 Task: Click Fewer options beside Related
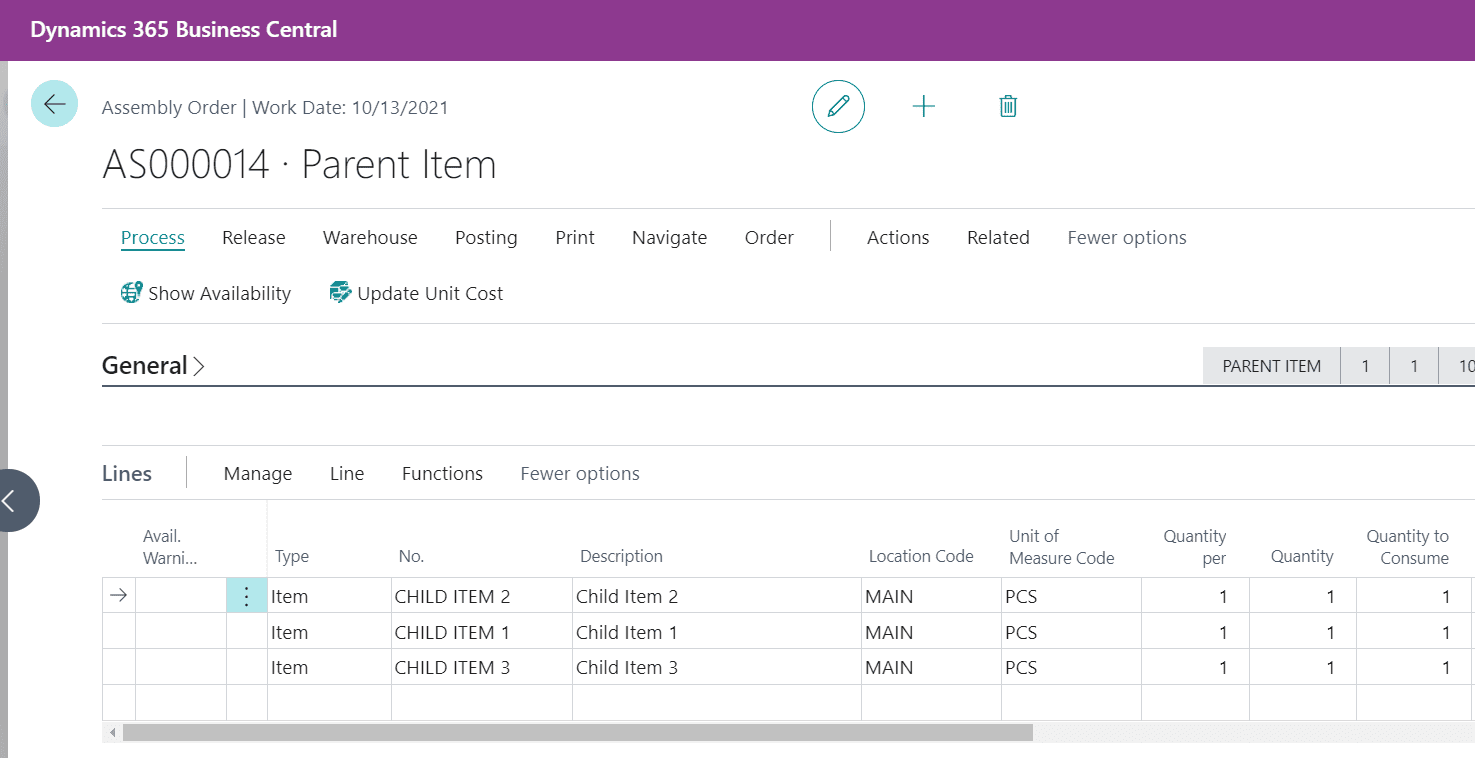(x=1127, y=238)
